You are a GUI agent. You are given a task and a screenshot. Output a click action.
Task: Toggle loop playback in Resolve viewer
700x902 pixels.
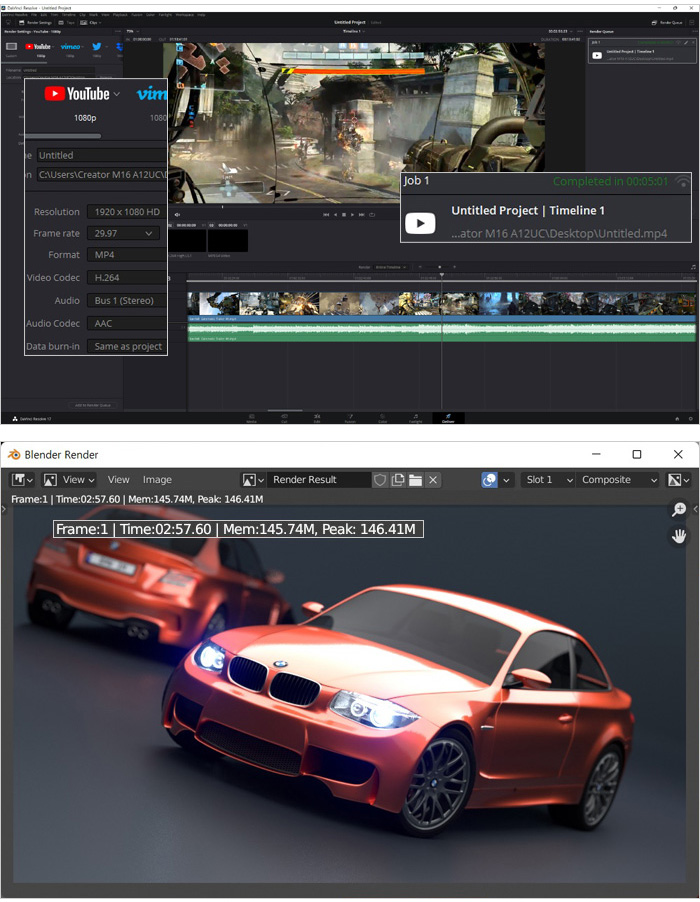tap(372, 215)
